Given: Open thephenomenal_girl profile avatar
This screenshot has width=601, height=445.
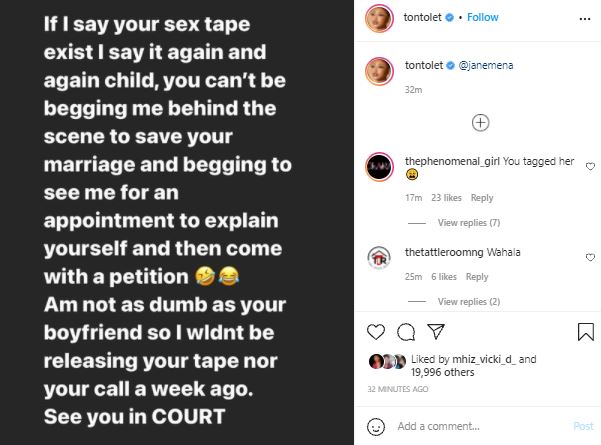Looking at the screenshot, I should tap(379, 165).
